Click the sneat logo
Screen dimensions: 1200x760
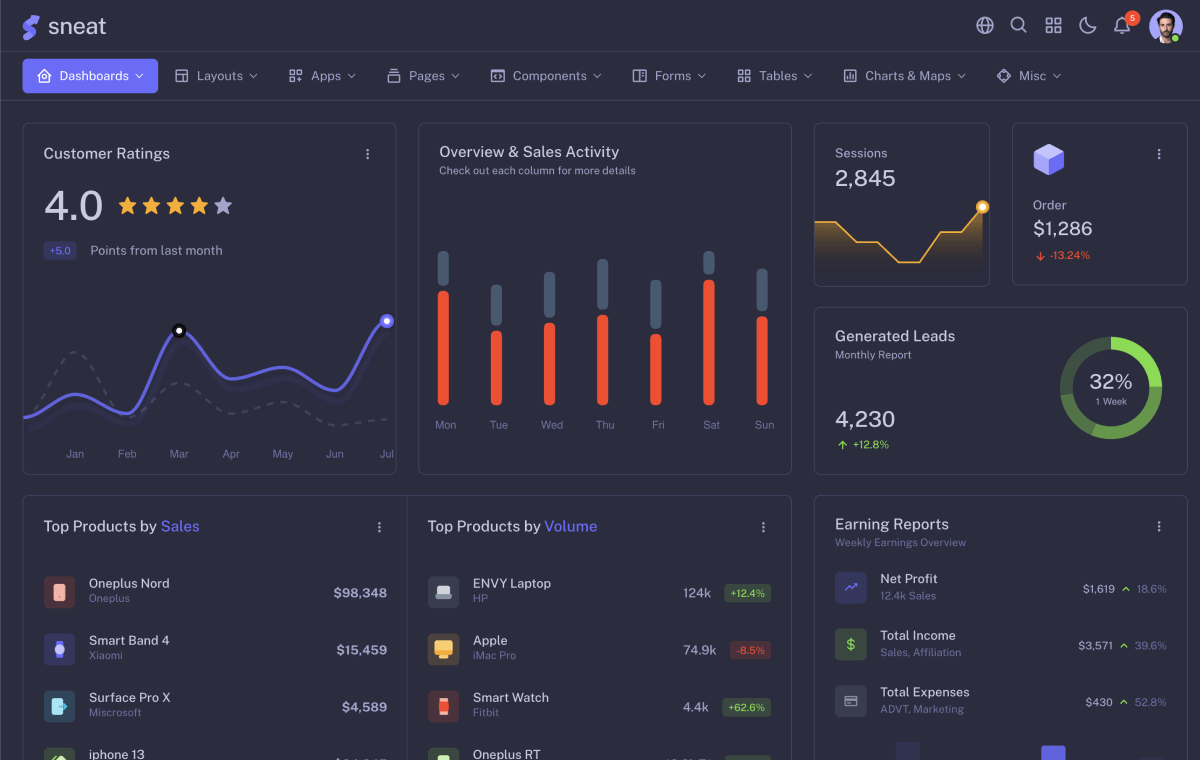(64, 26)
